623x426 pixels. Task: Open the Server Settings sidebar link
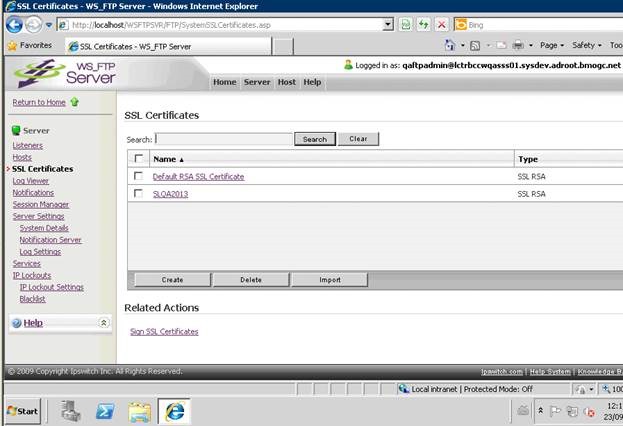[38, 217]
